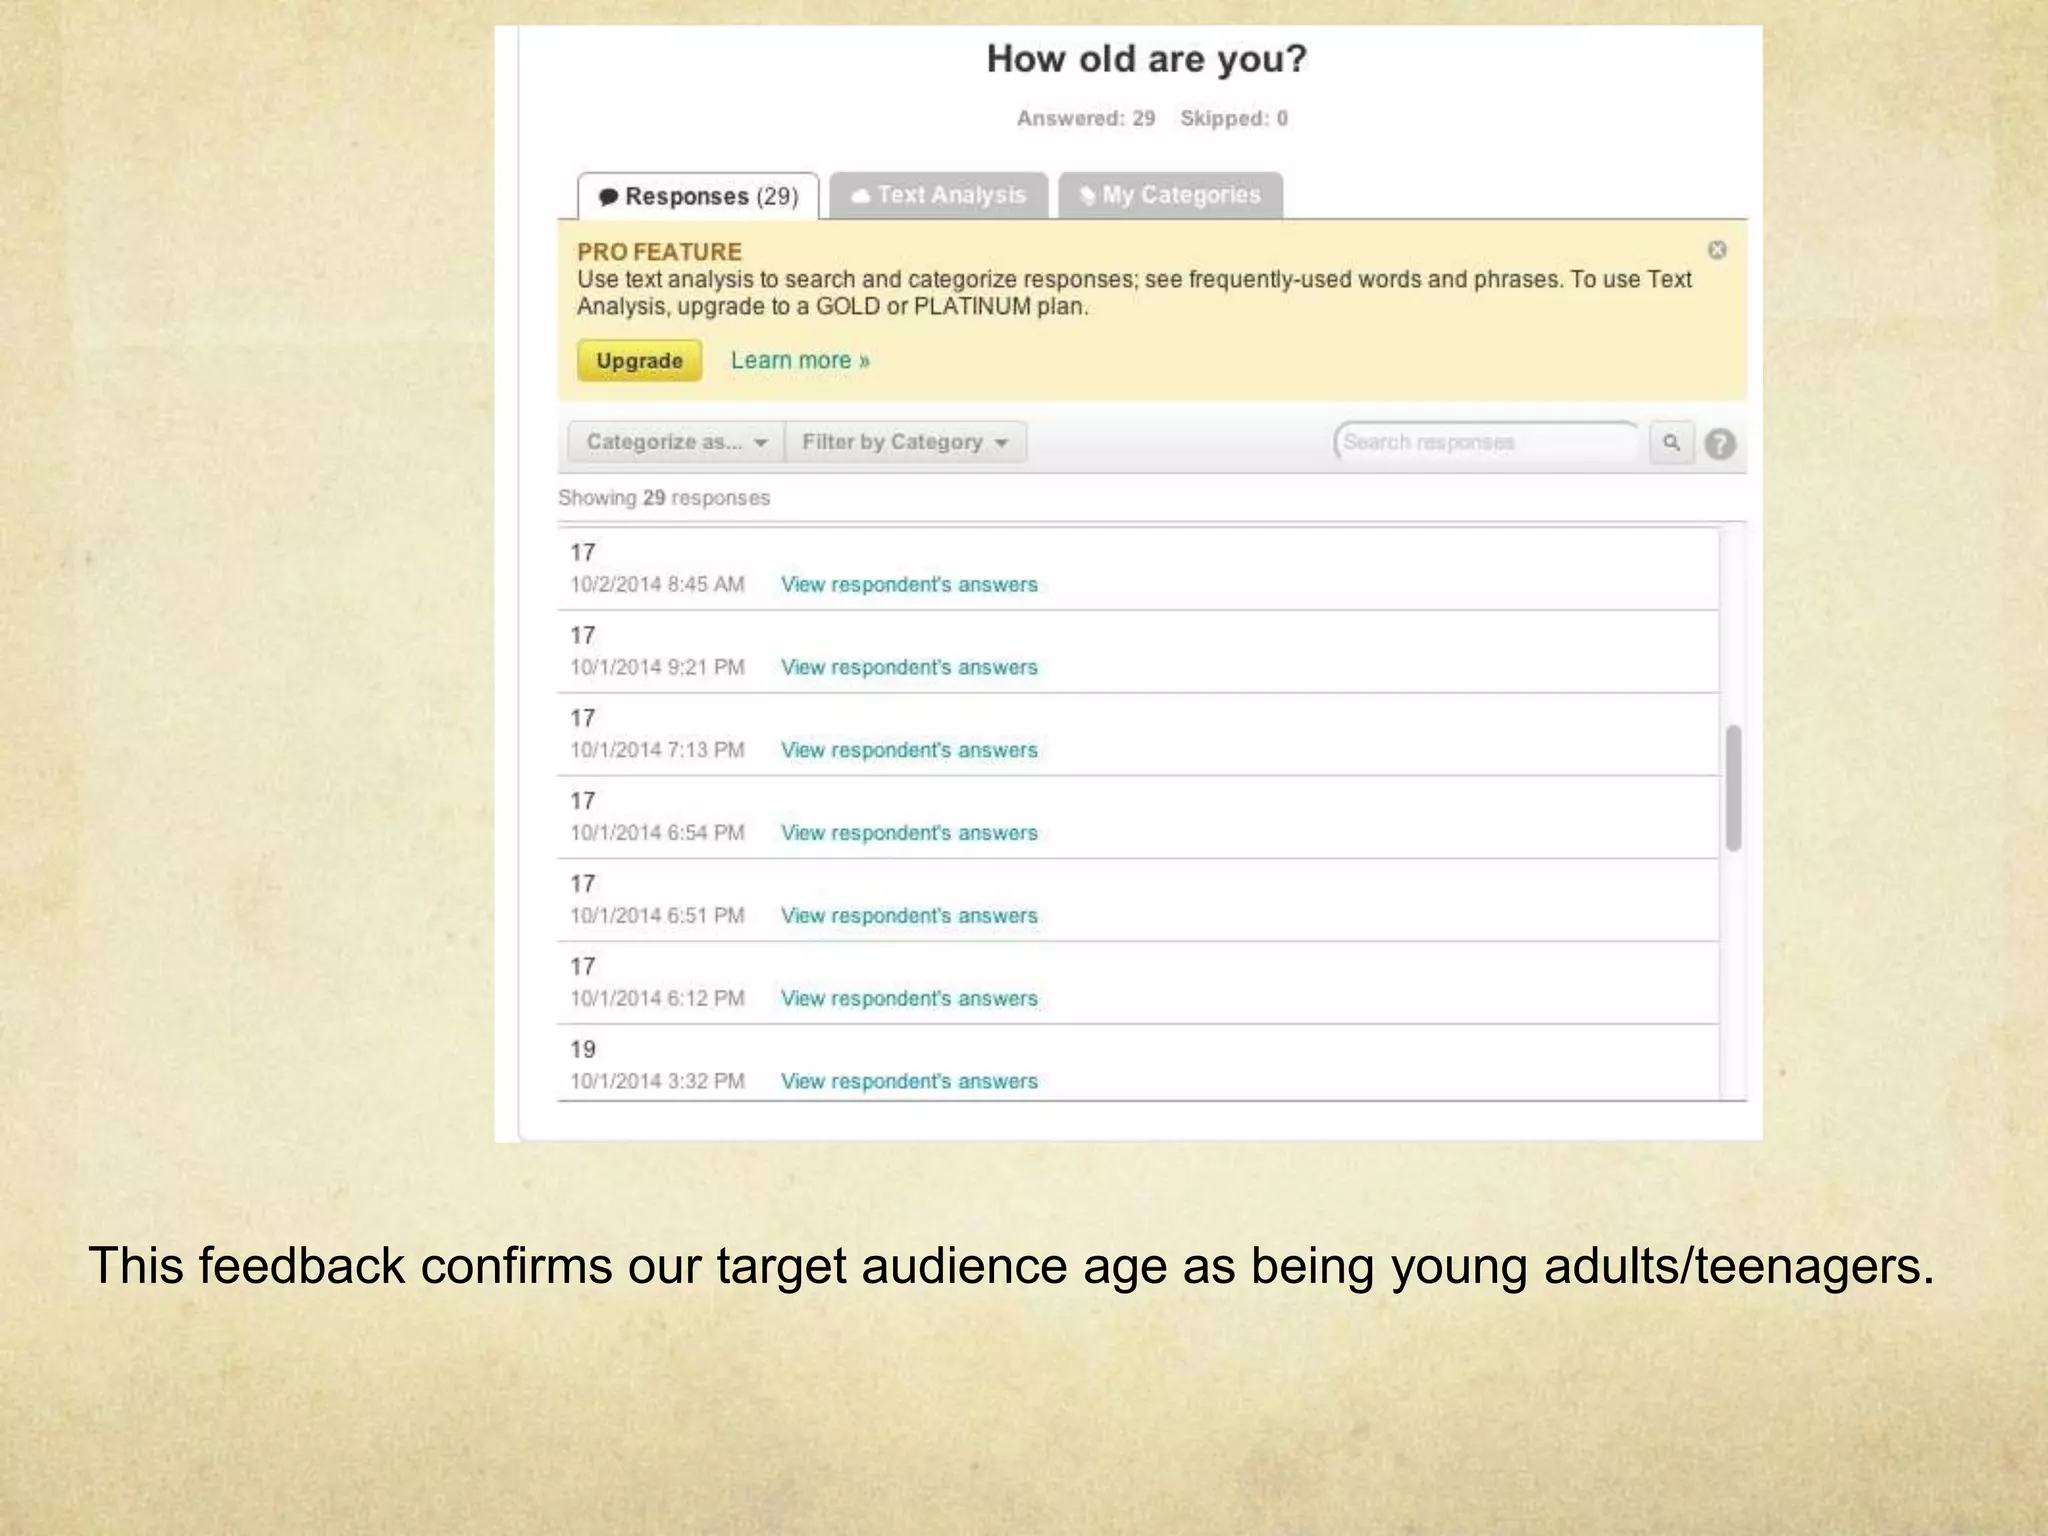Click the Skipped: 0 count
The width and height of the screenshot is (2048, 1536).
pyautogui.click(x=1234, y=118)
